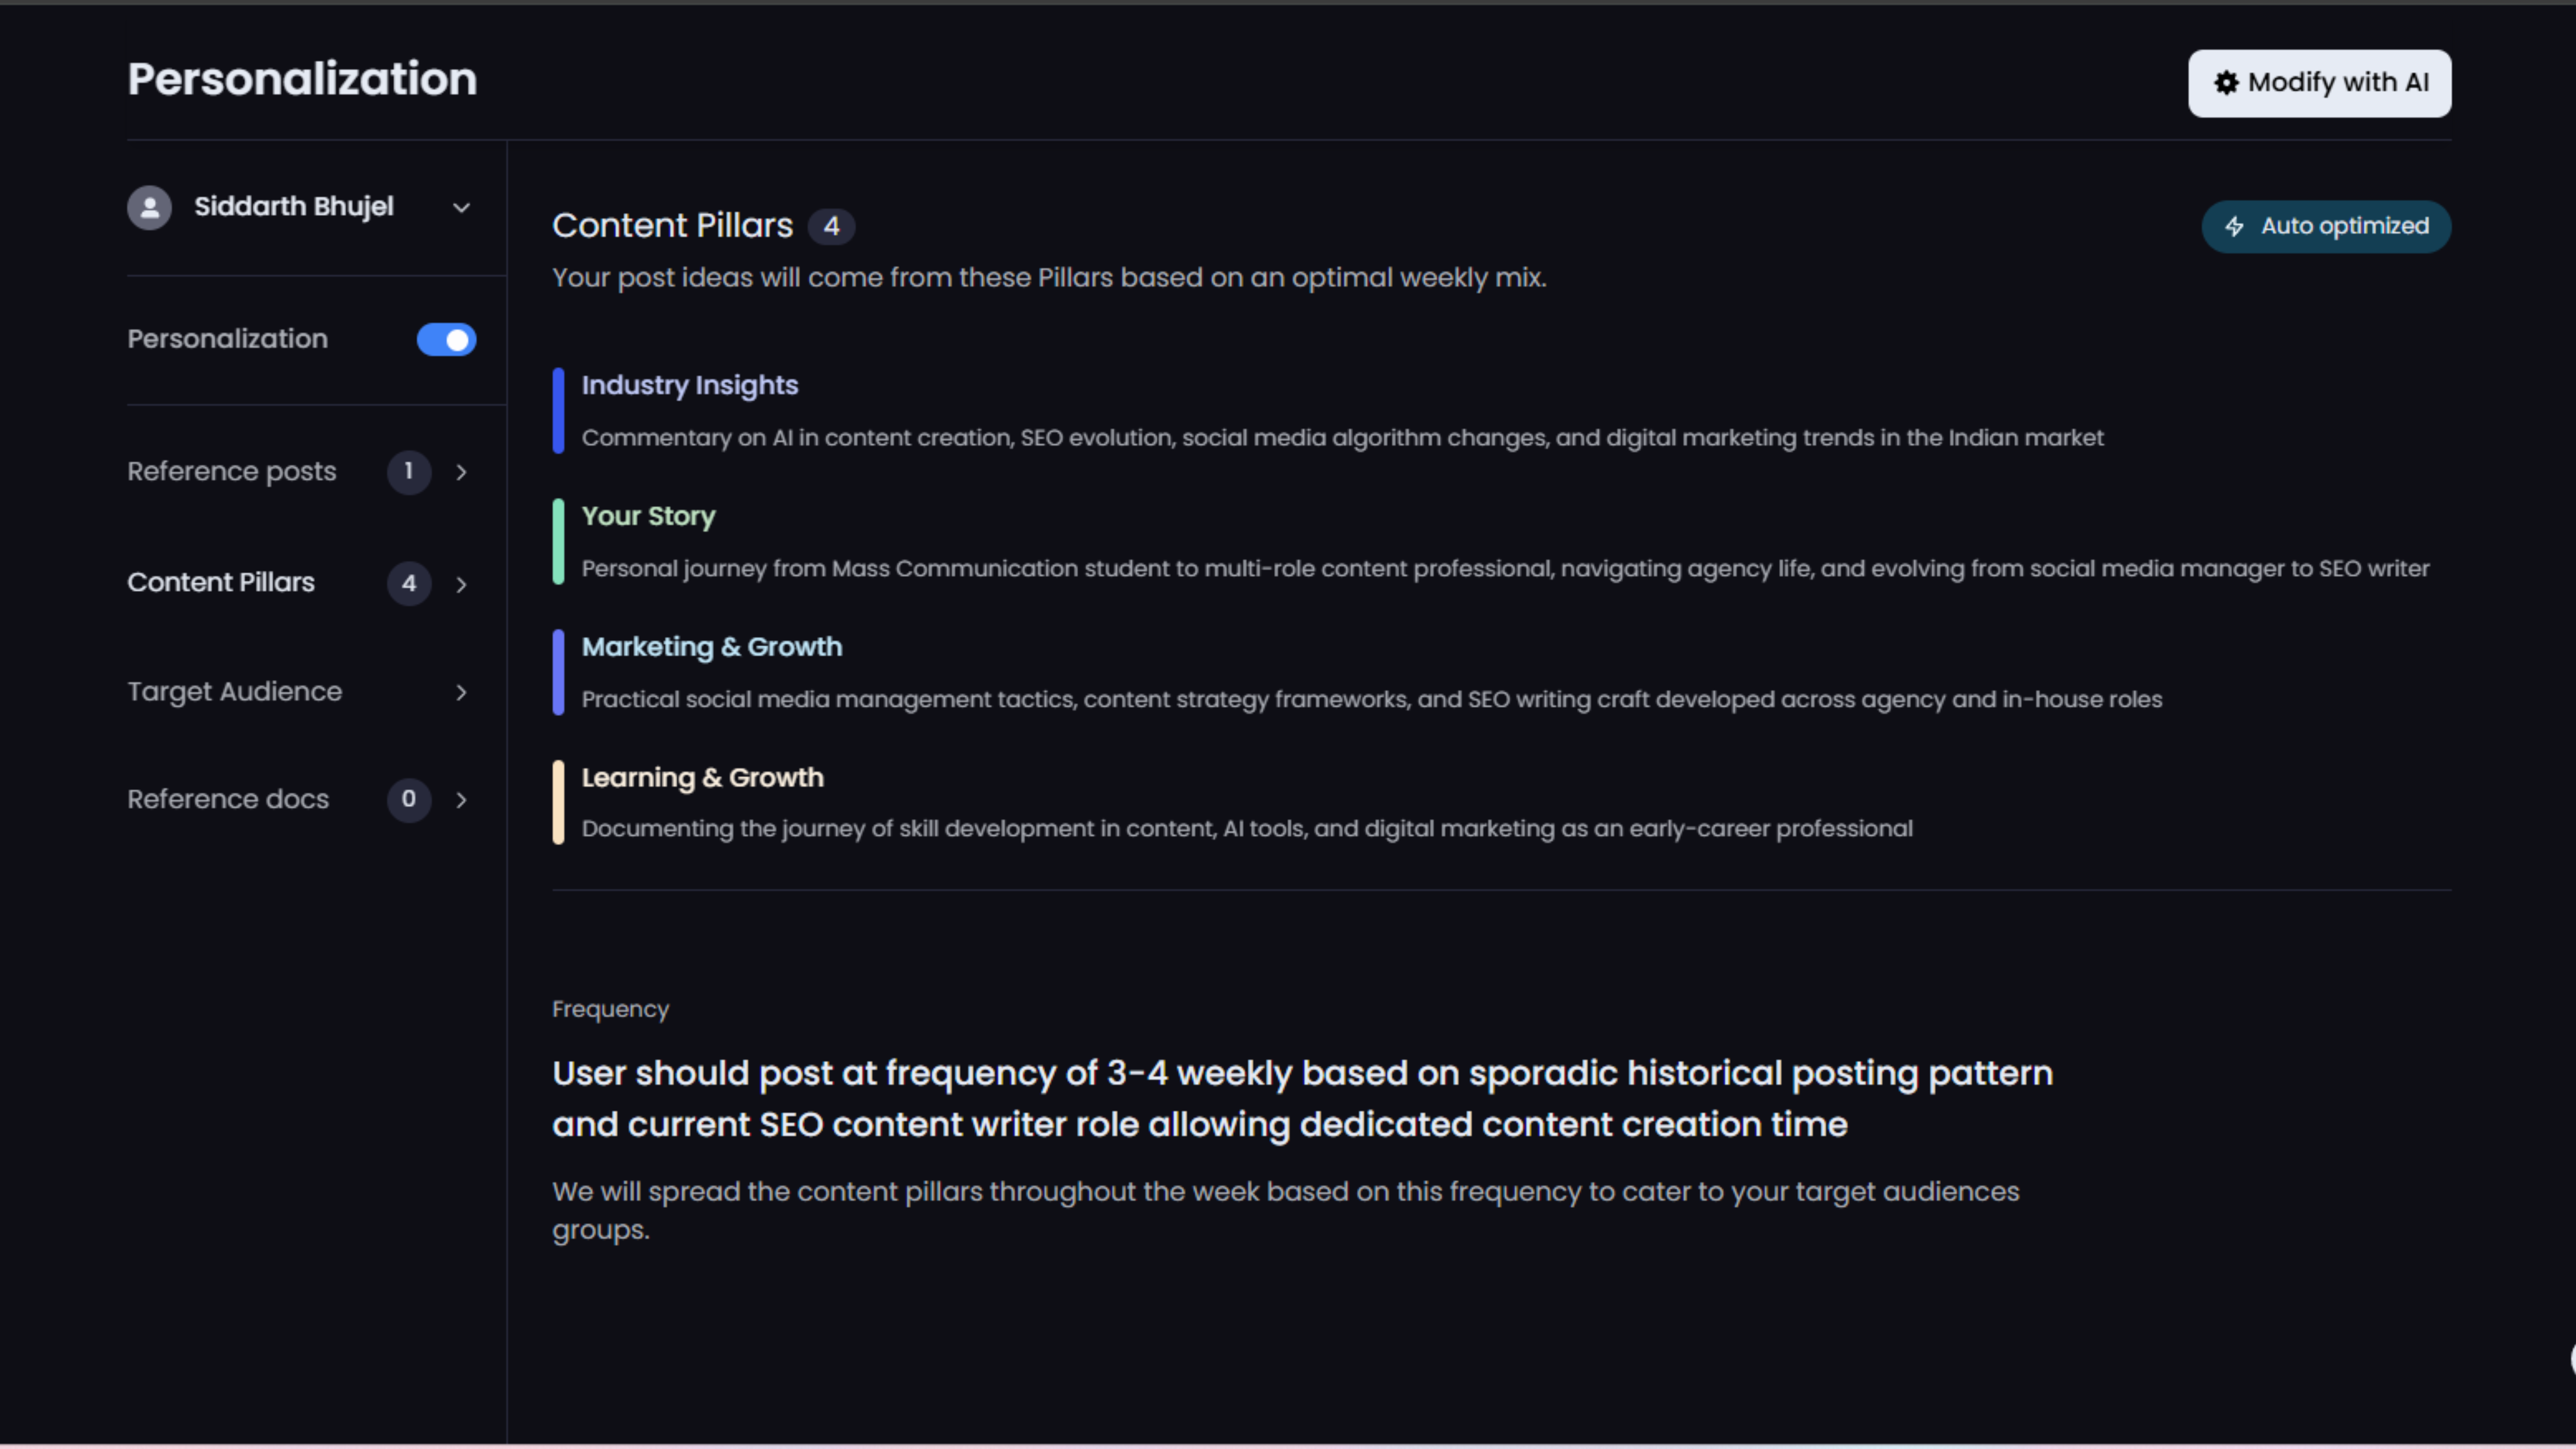Select Content Pillars in the sidebar
The image size is (2576, 1449).
(221, 582)
